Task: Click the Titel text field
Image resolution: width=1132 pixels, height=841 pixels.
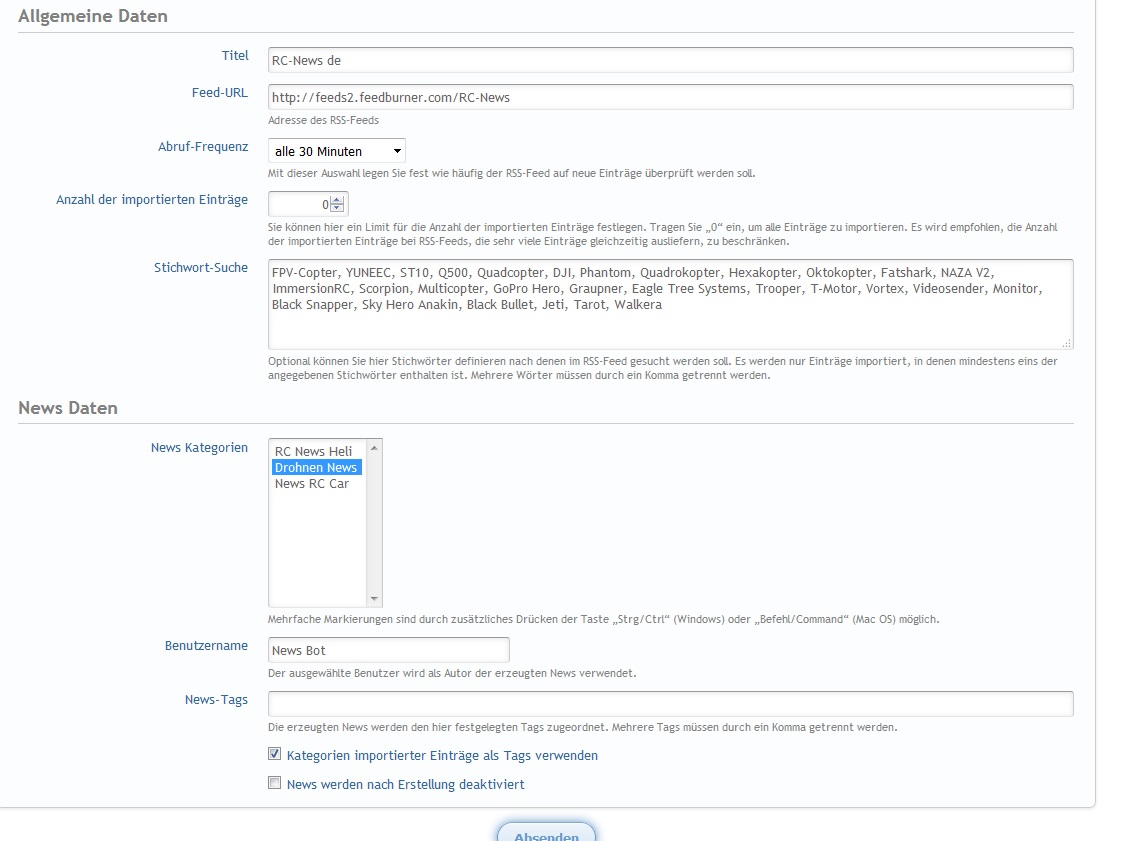Action: coord(670,60)
